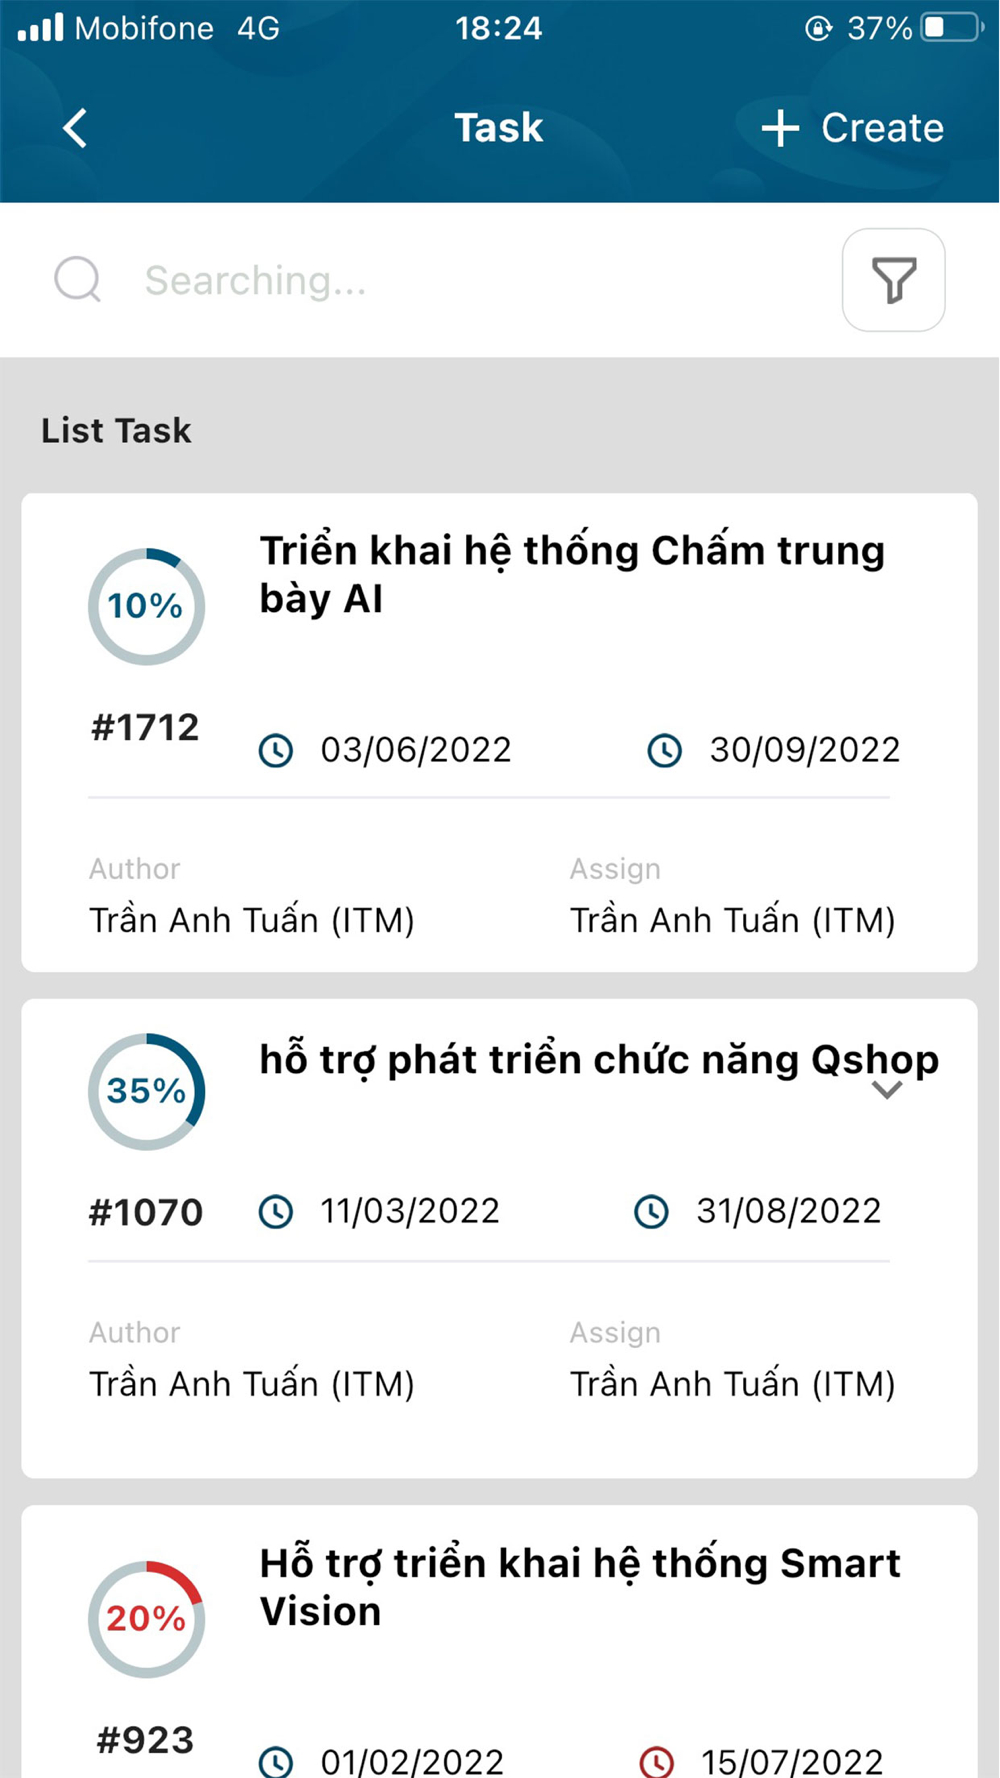Viewport: 1000px width, 1778px height.
Task: Tap clock icon next to 11/03/2022
Action: coord(276,1212)
